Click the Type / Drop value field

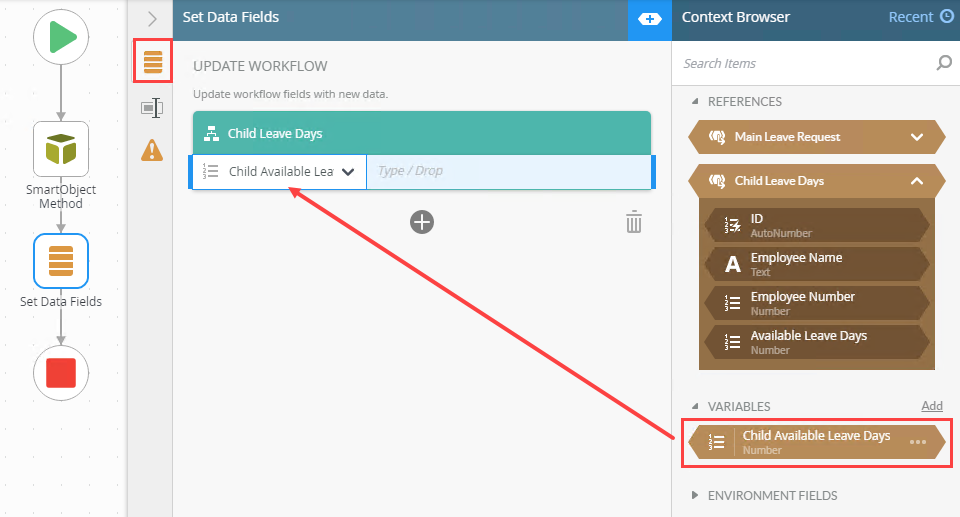[510, 172]
